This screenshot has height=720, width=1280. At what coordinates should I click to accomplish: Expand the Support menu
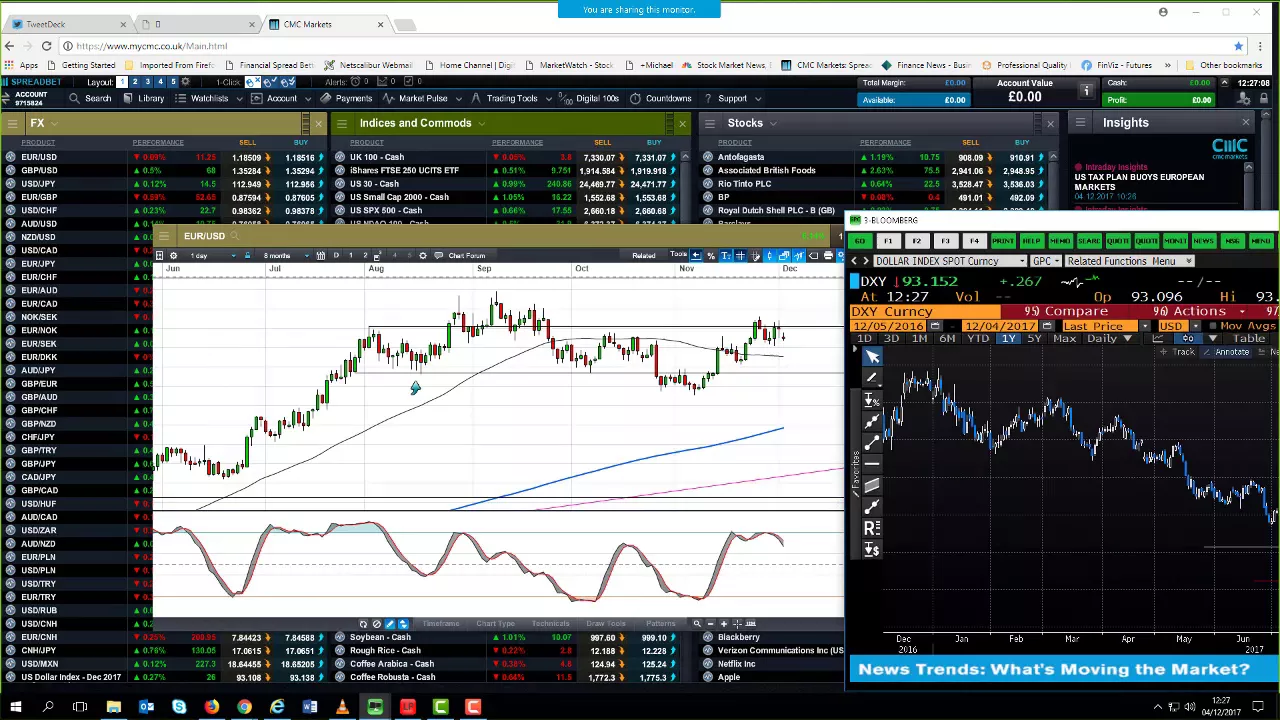[x=732, y=98]
